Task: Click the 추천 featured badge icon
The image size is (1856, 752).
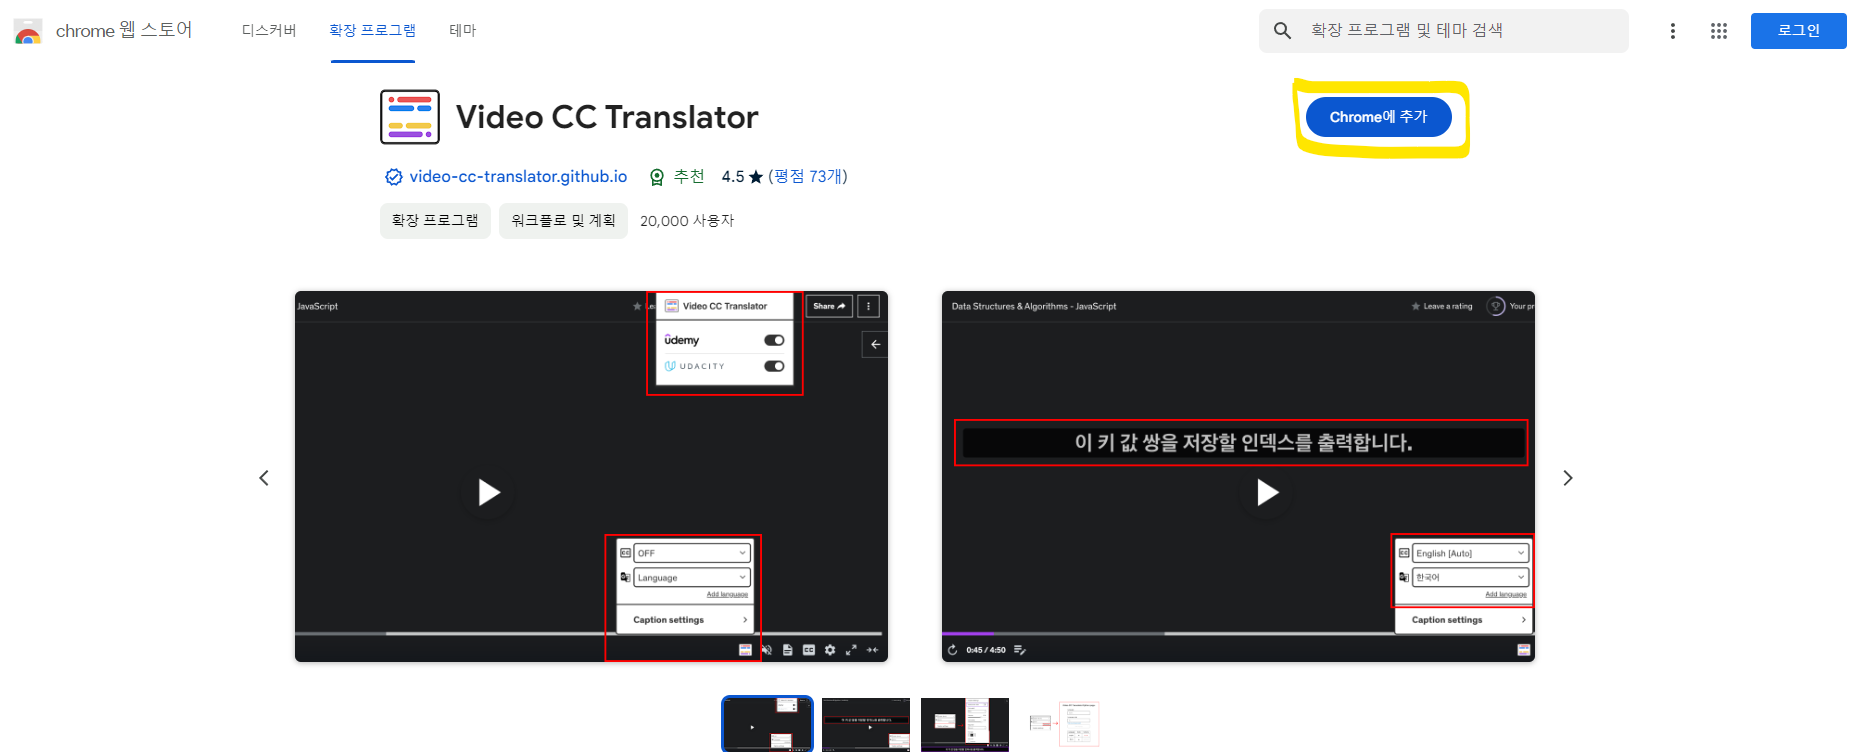Action: [x=657, y=177]
